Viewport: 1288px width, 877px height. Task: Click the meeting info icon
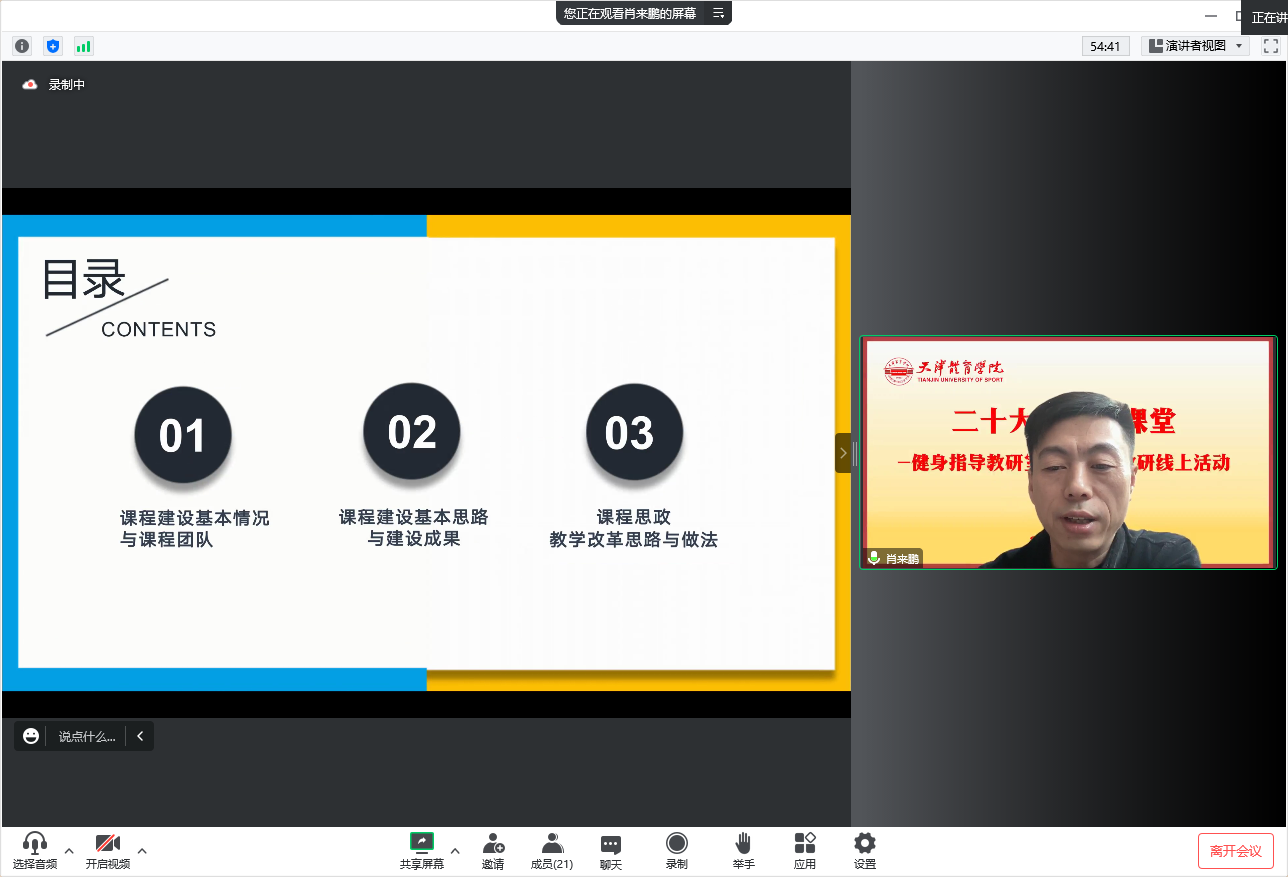pos(22,46)
